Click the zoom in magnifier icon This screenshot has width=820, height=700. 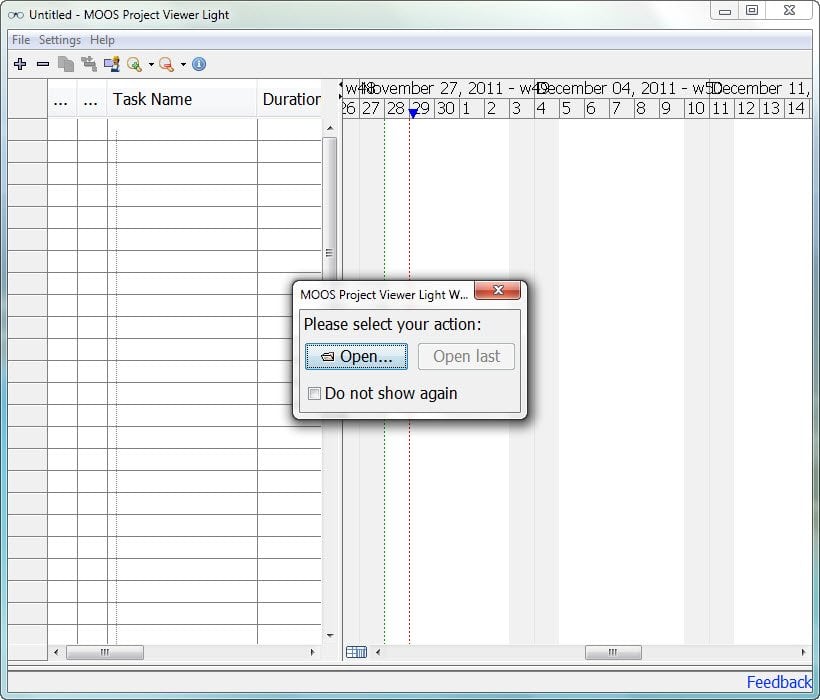coord(134,64)
